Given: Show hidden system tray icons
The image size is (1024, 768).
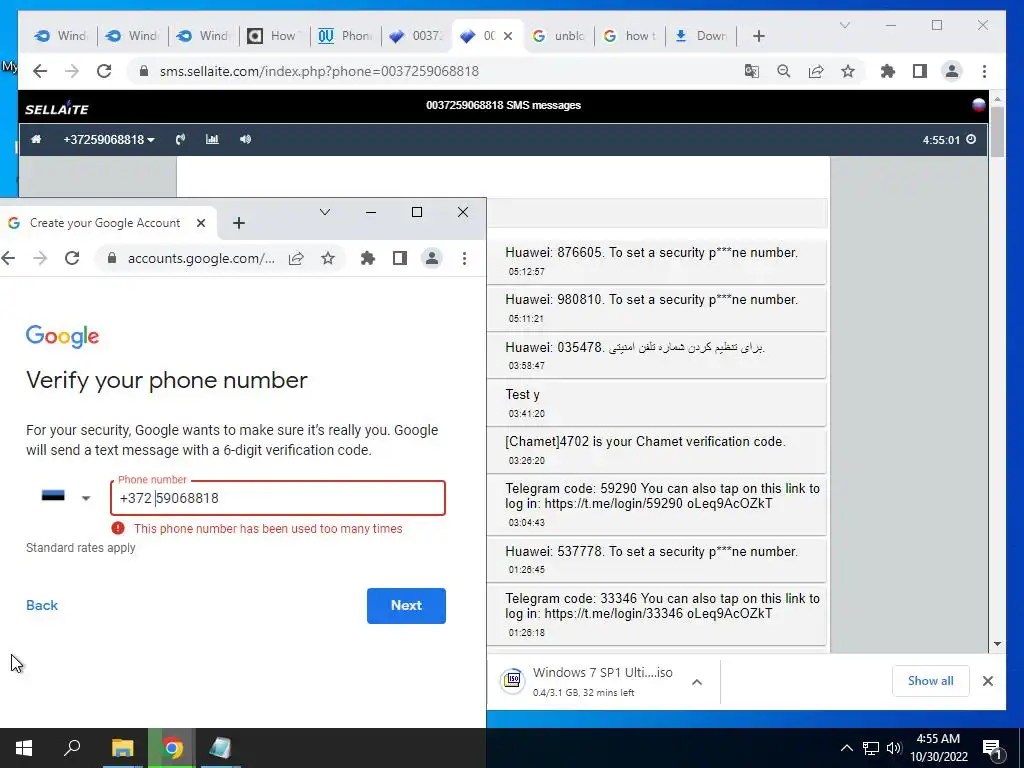Looking at the screenshot, I should pos(846,748).
